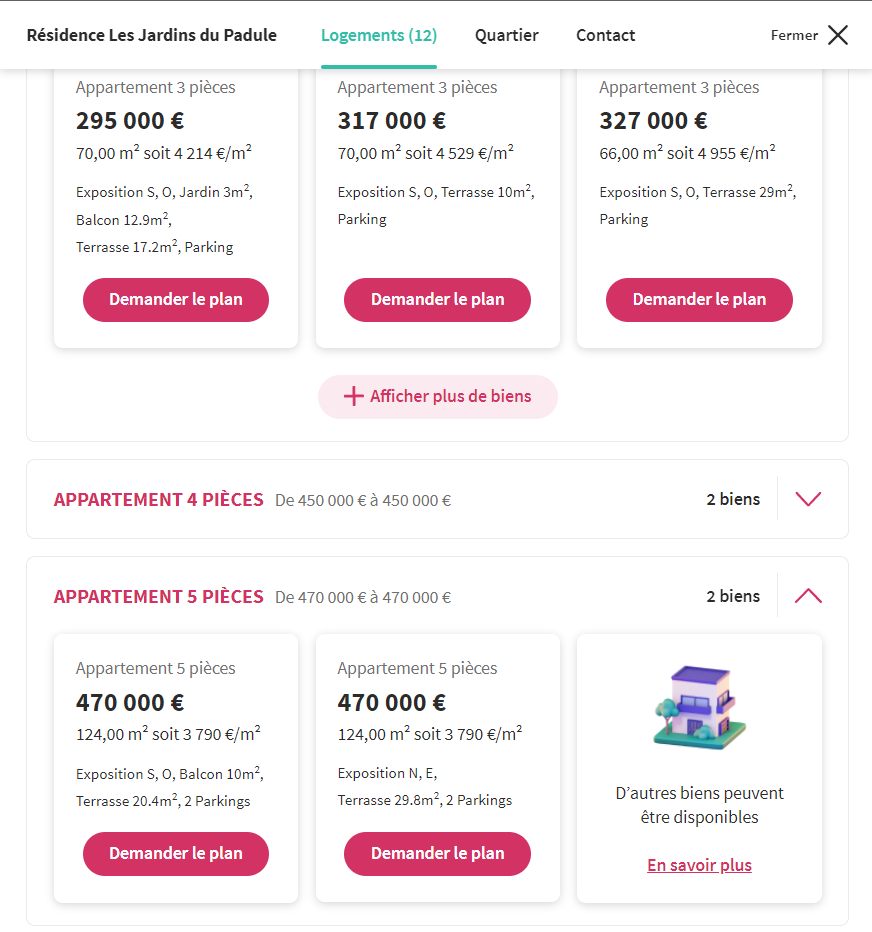The width and height of the screenshot is (872, 932).
Task: Show more listings with Afficher plus de biens
Action: [438, 397]
